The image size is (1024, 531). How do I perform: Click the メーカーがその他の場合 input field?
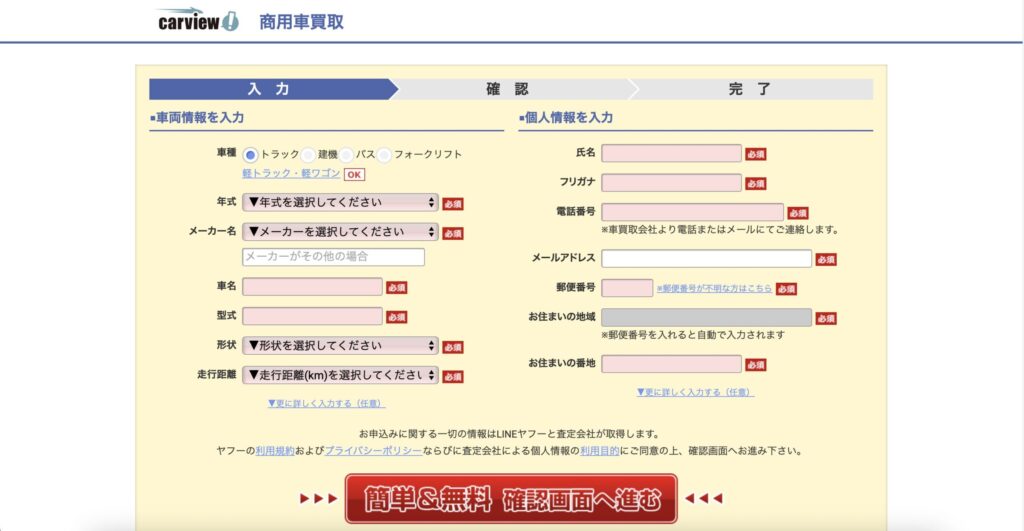coord(333,257)
